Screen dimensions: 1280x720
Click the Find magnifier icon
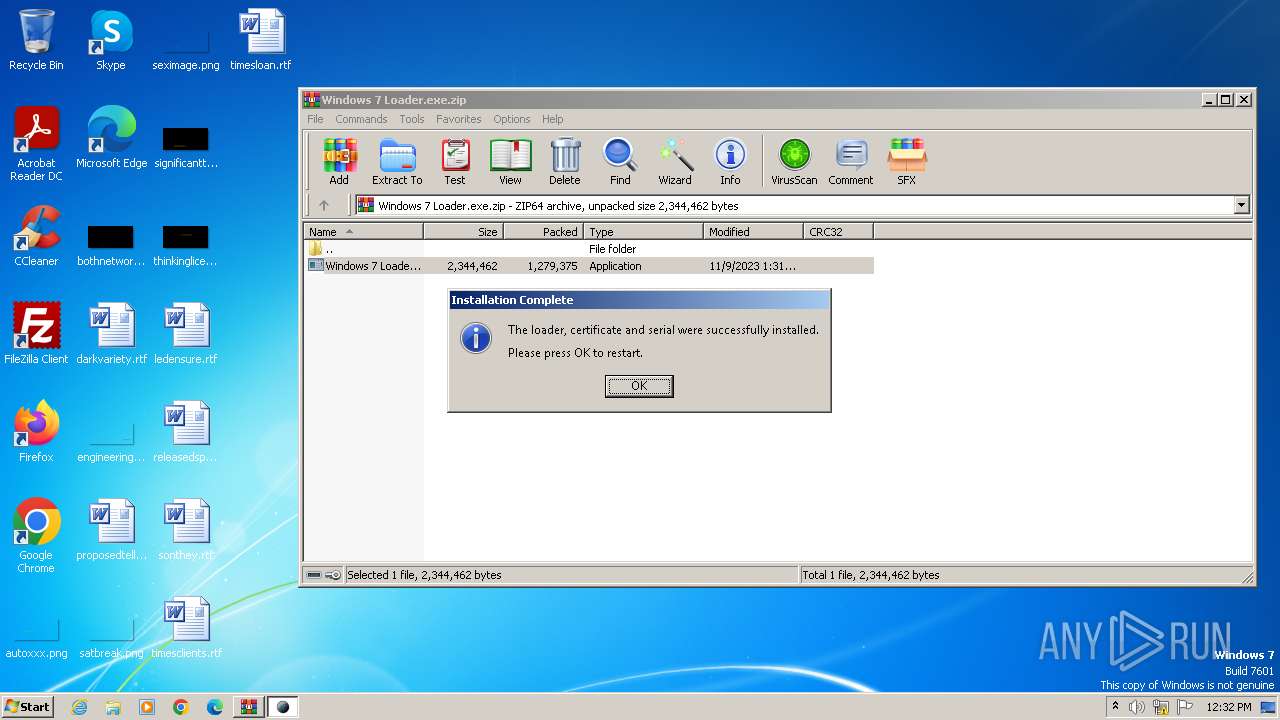point(620,162)
